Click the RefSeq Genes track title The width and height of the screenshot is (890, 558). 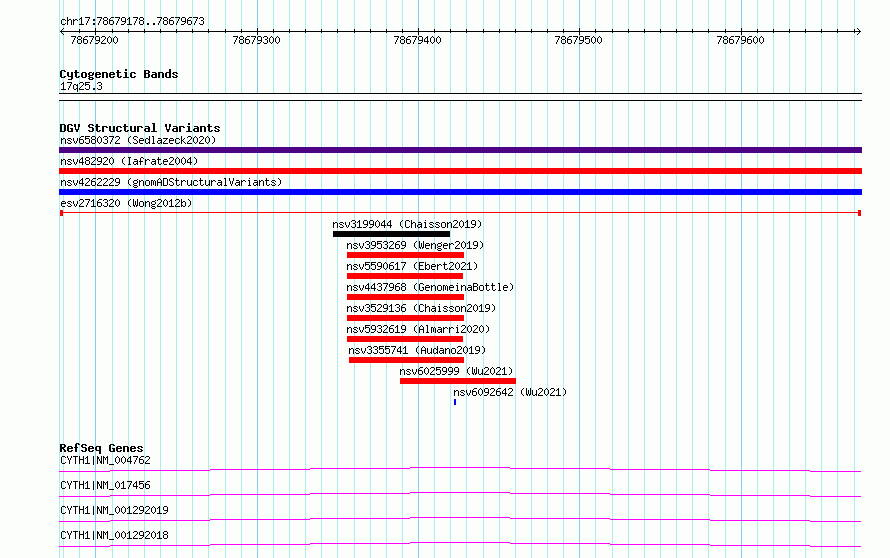tap(101, 448)
